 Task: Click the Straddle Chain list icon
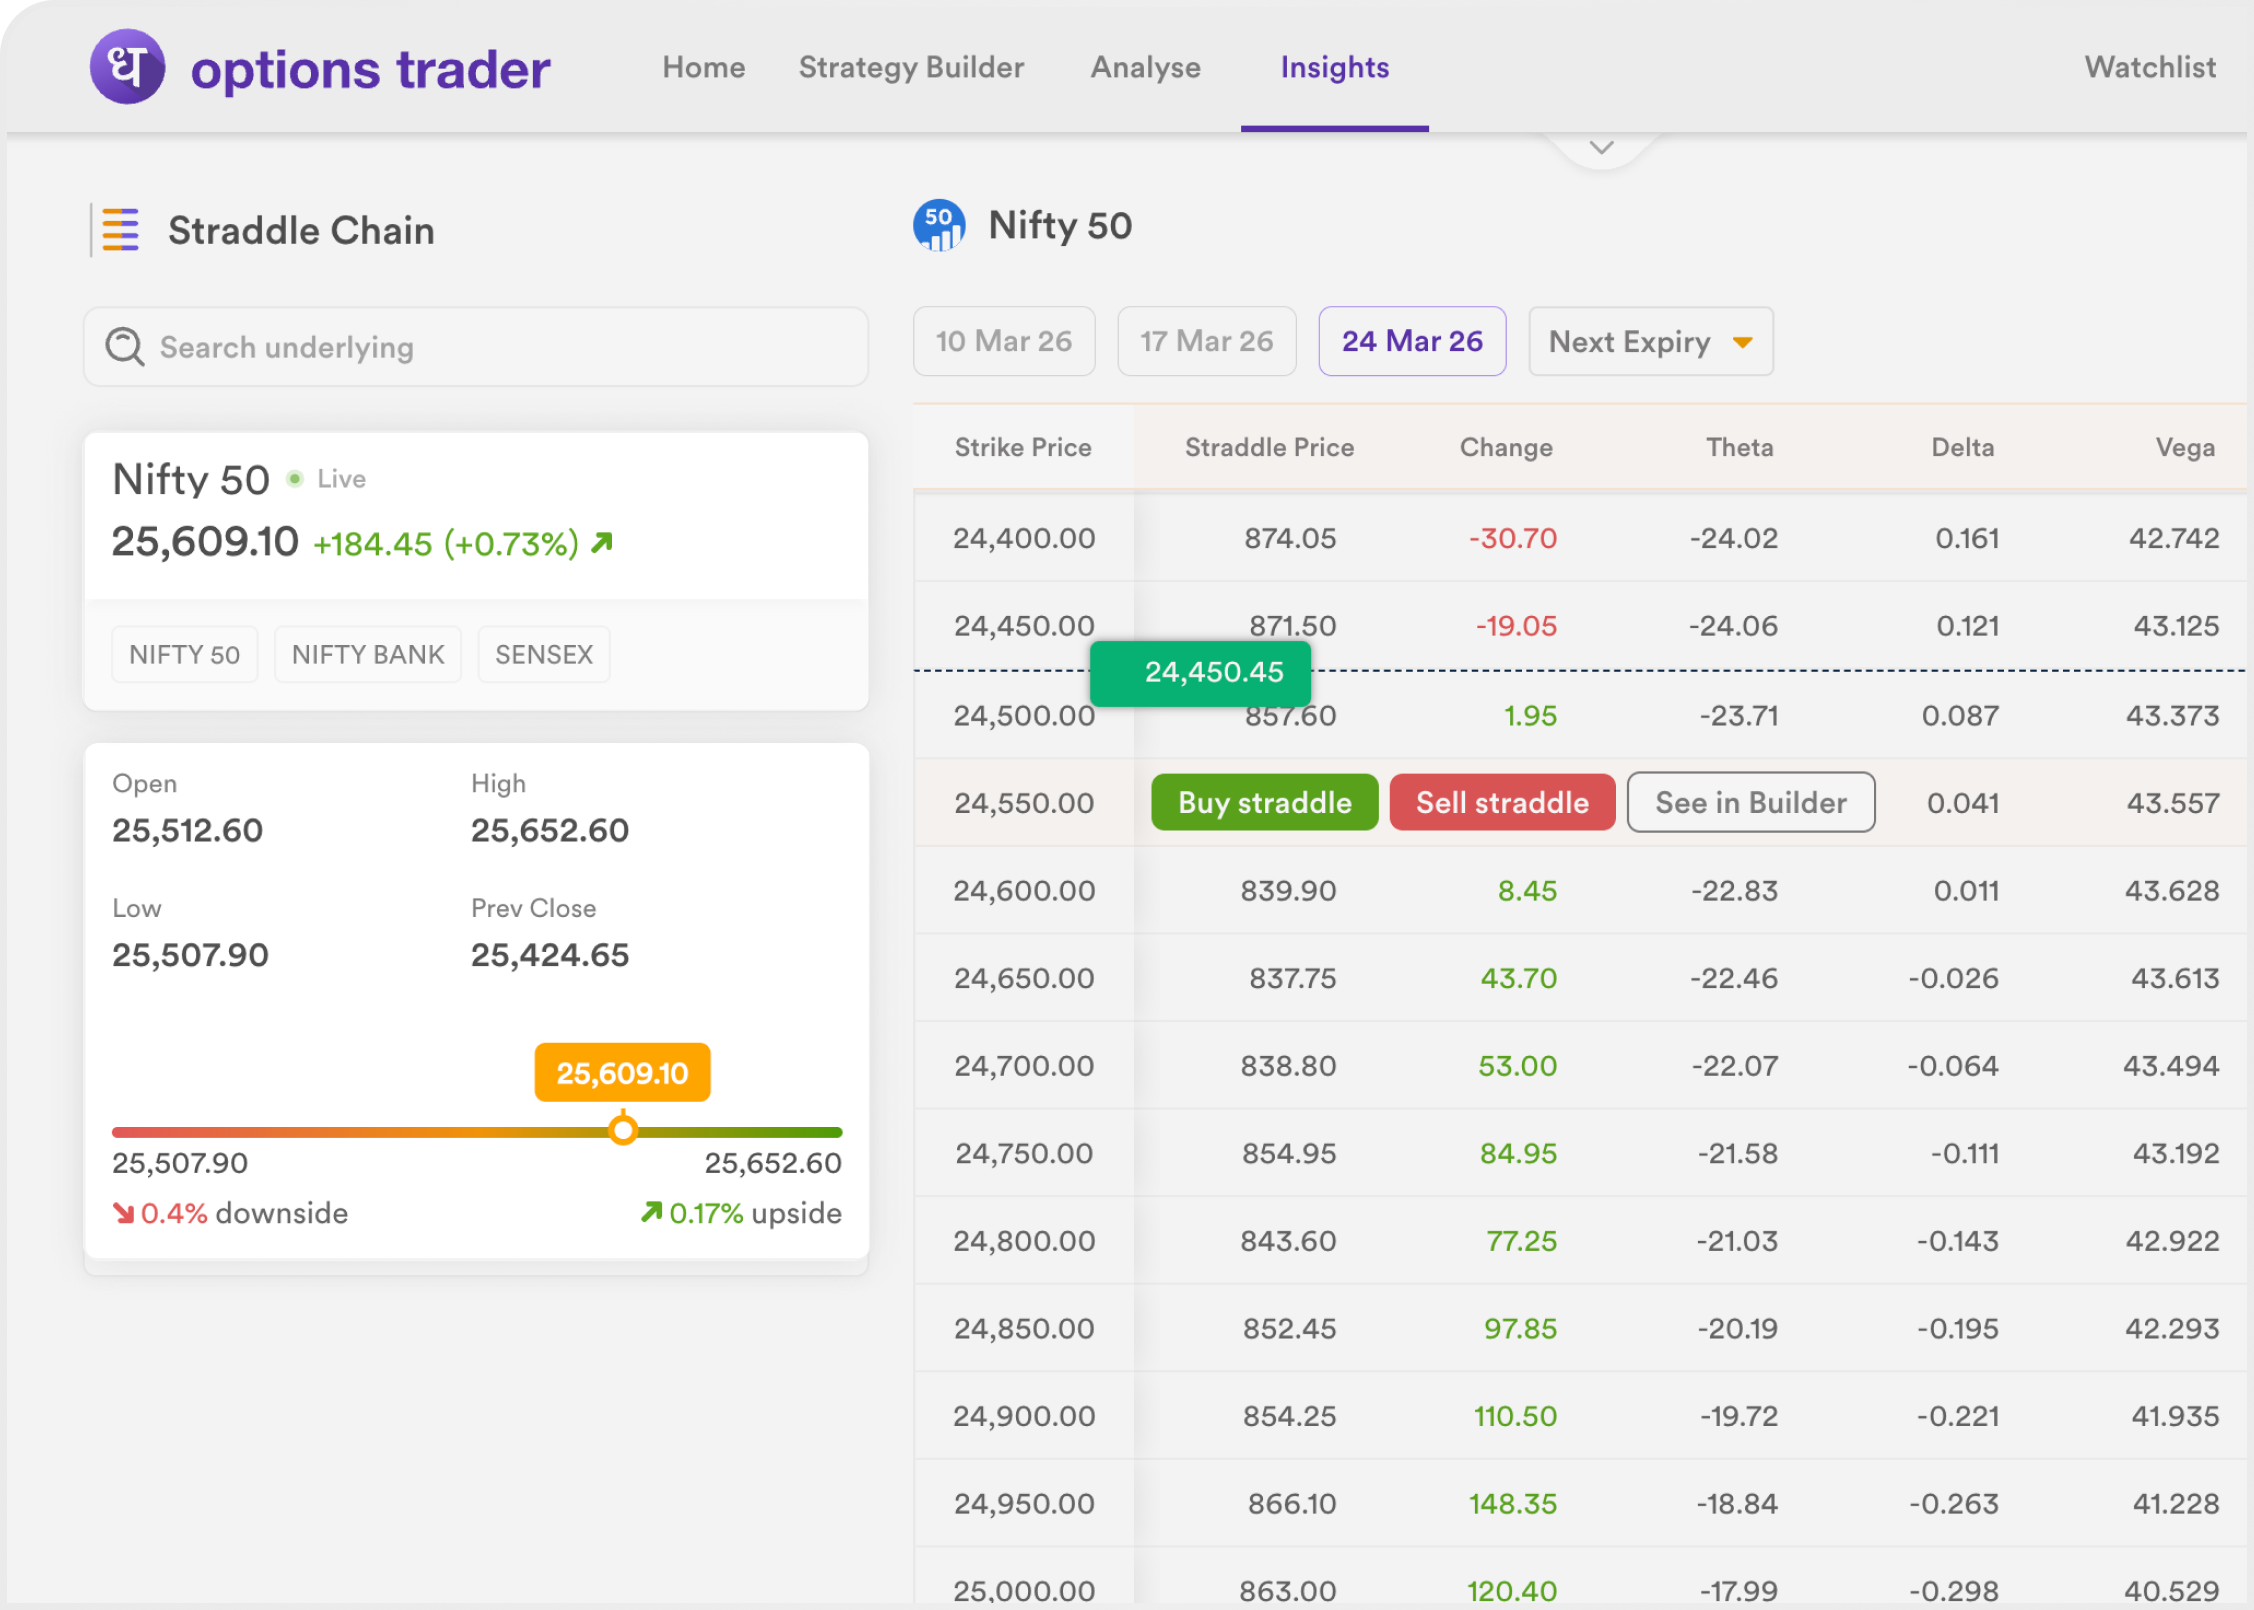121,230
